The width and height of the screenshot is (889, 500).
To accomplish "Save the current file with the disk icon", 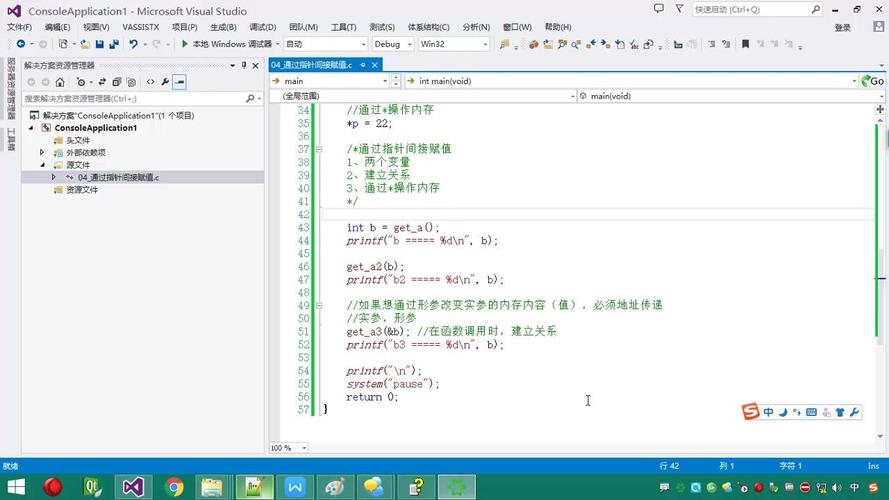I will pyautogui.click(x=100, y=44).
